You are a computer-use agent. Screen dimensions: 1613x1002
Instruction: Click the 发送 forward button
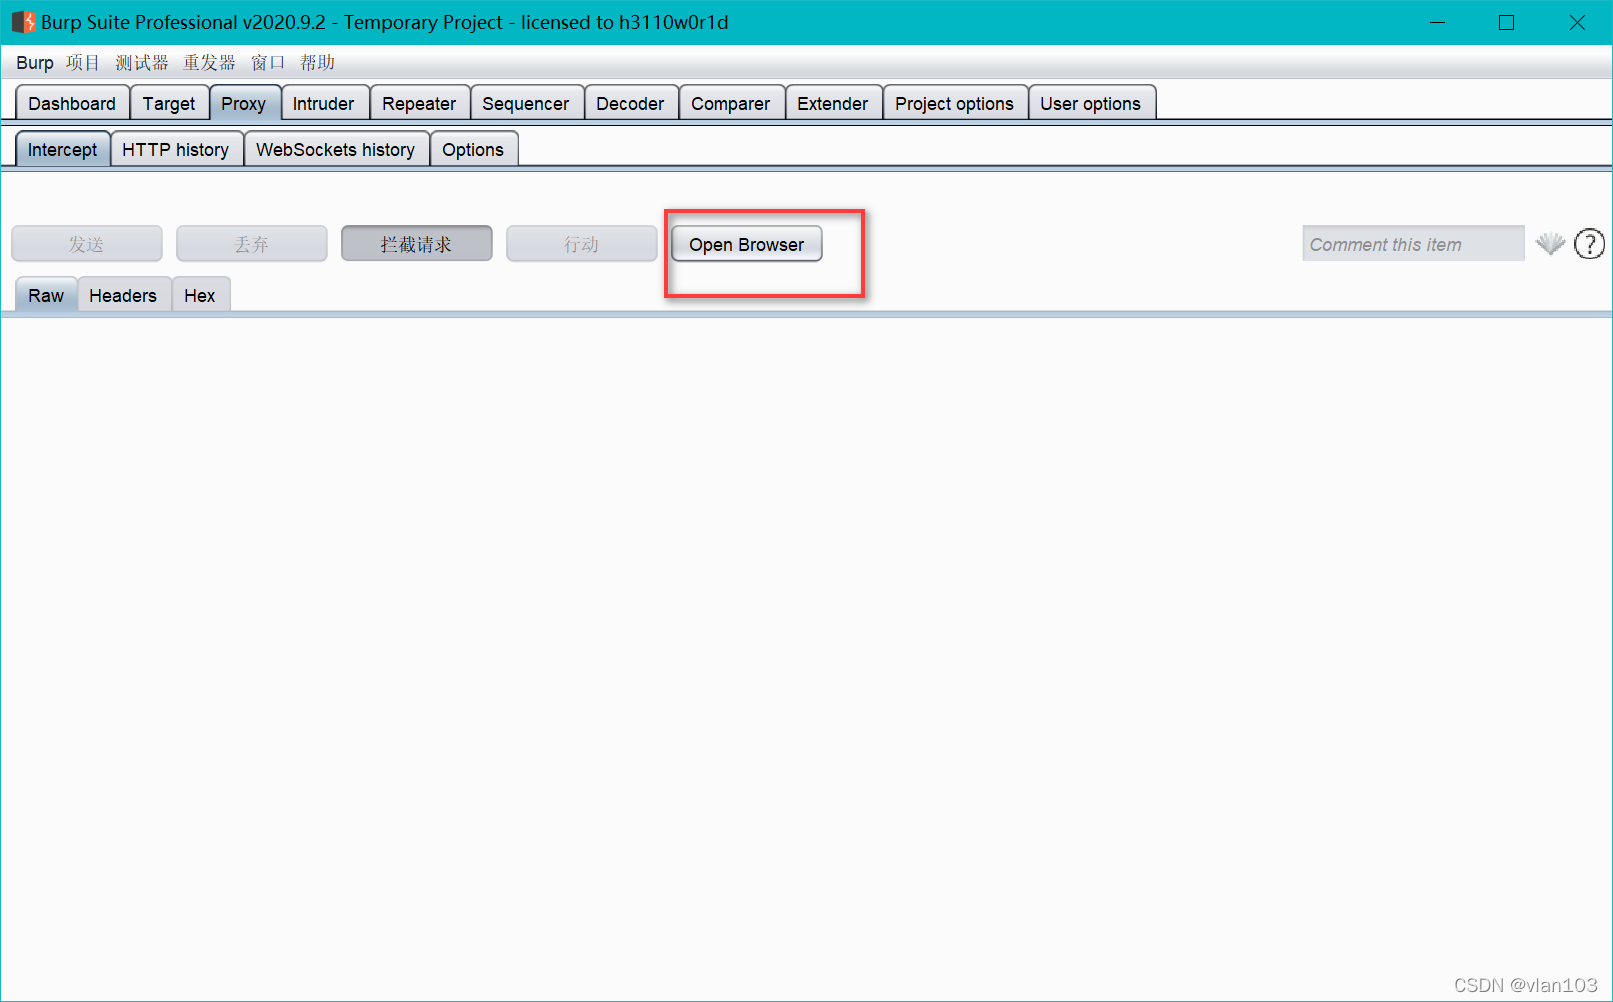click(87, 244)
